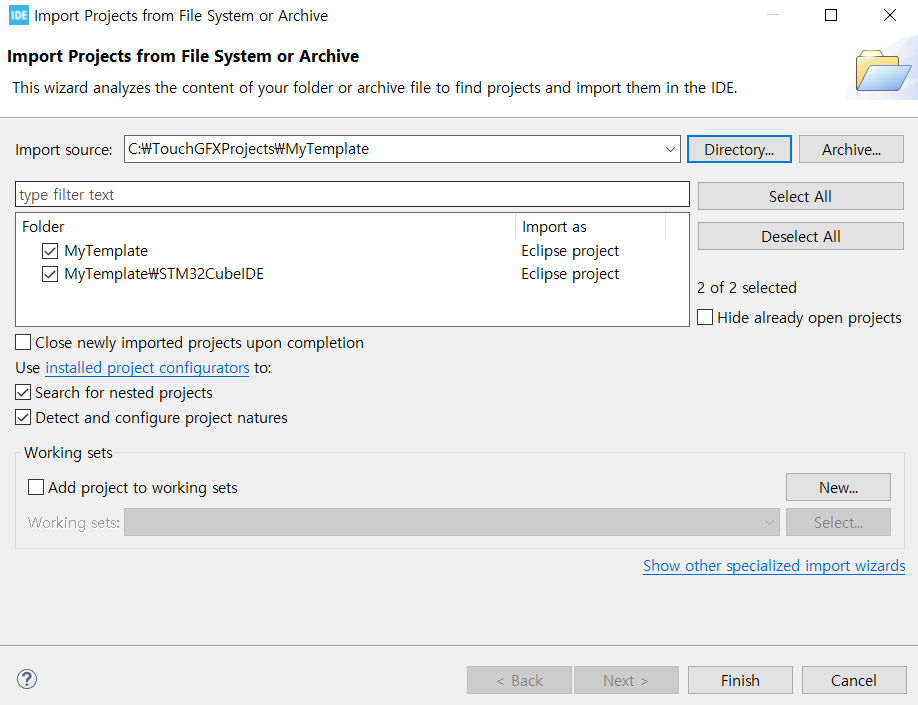918x705 pixels.
Task: Focus the type filter text field
Action: (352, 194)
